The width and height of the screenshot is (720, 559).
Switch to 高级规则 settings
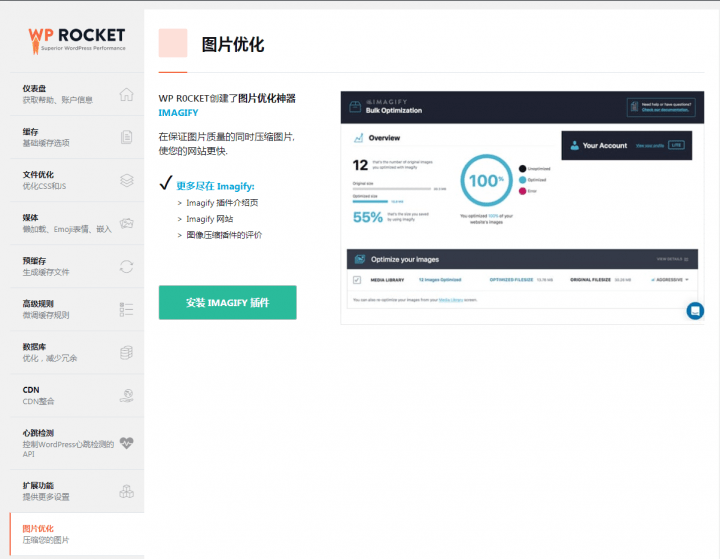click(77, 310)
